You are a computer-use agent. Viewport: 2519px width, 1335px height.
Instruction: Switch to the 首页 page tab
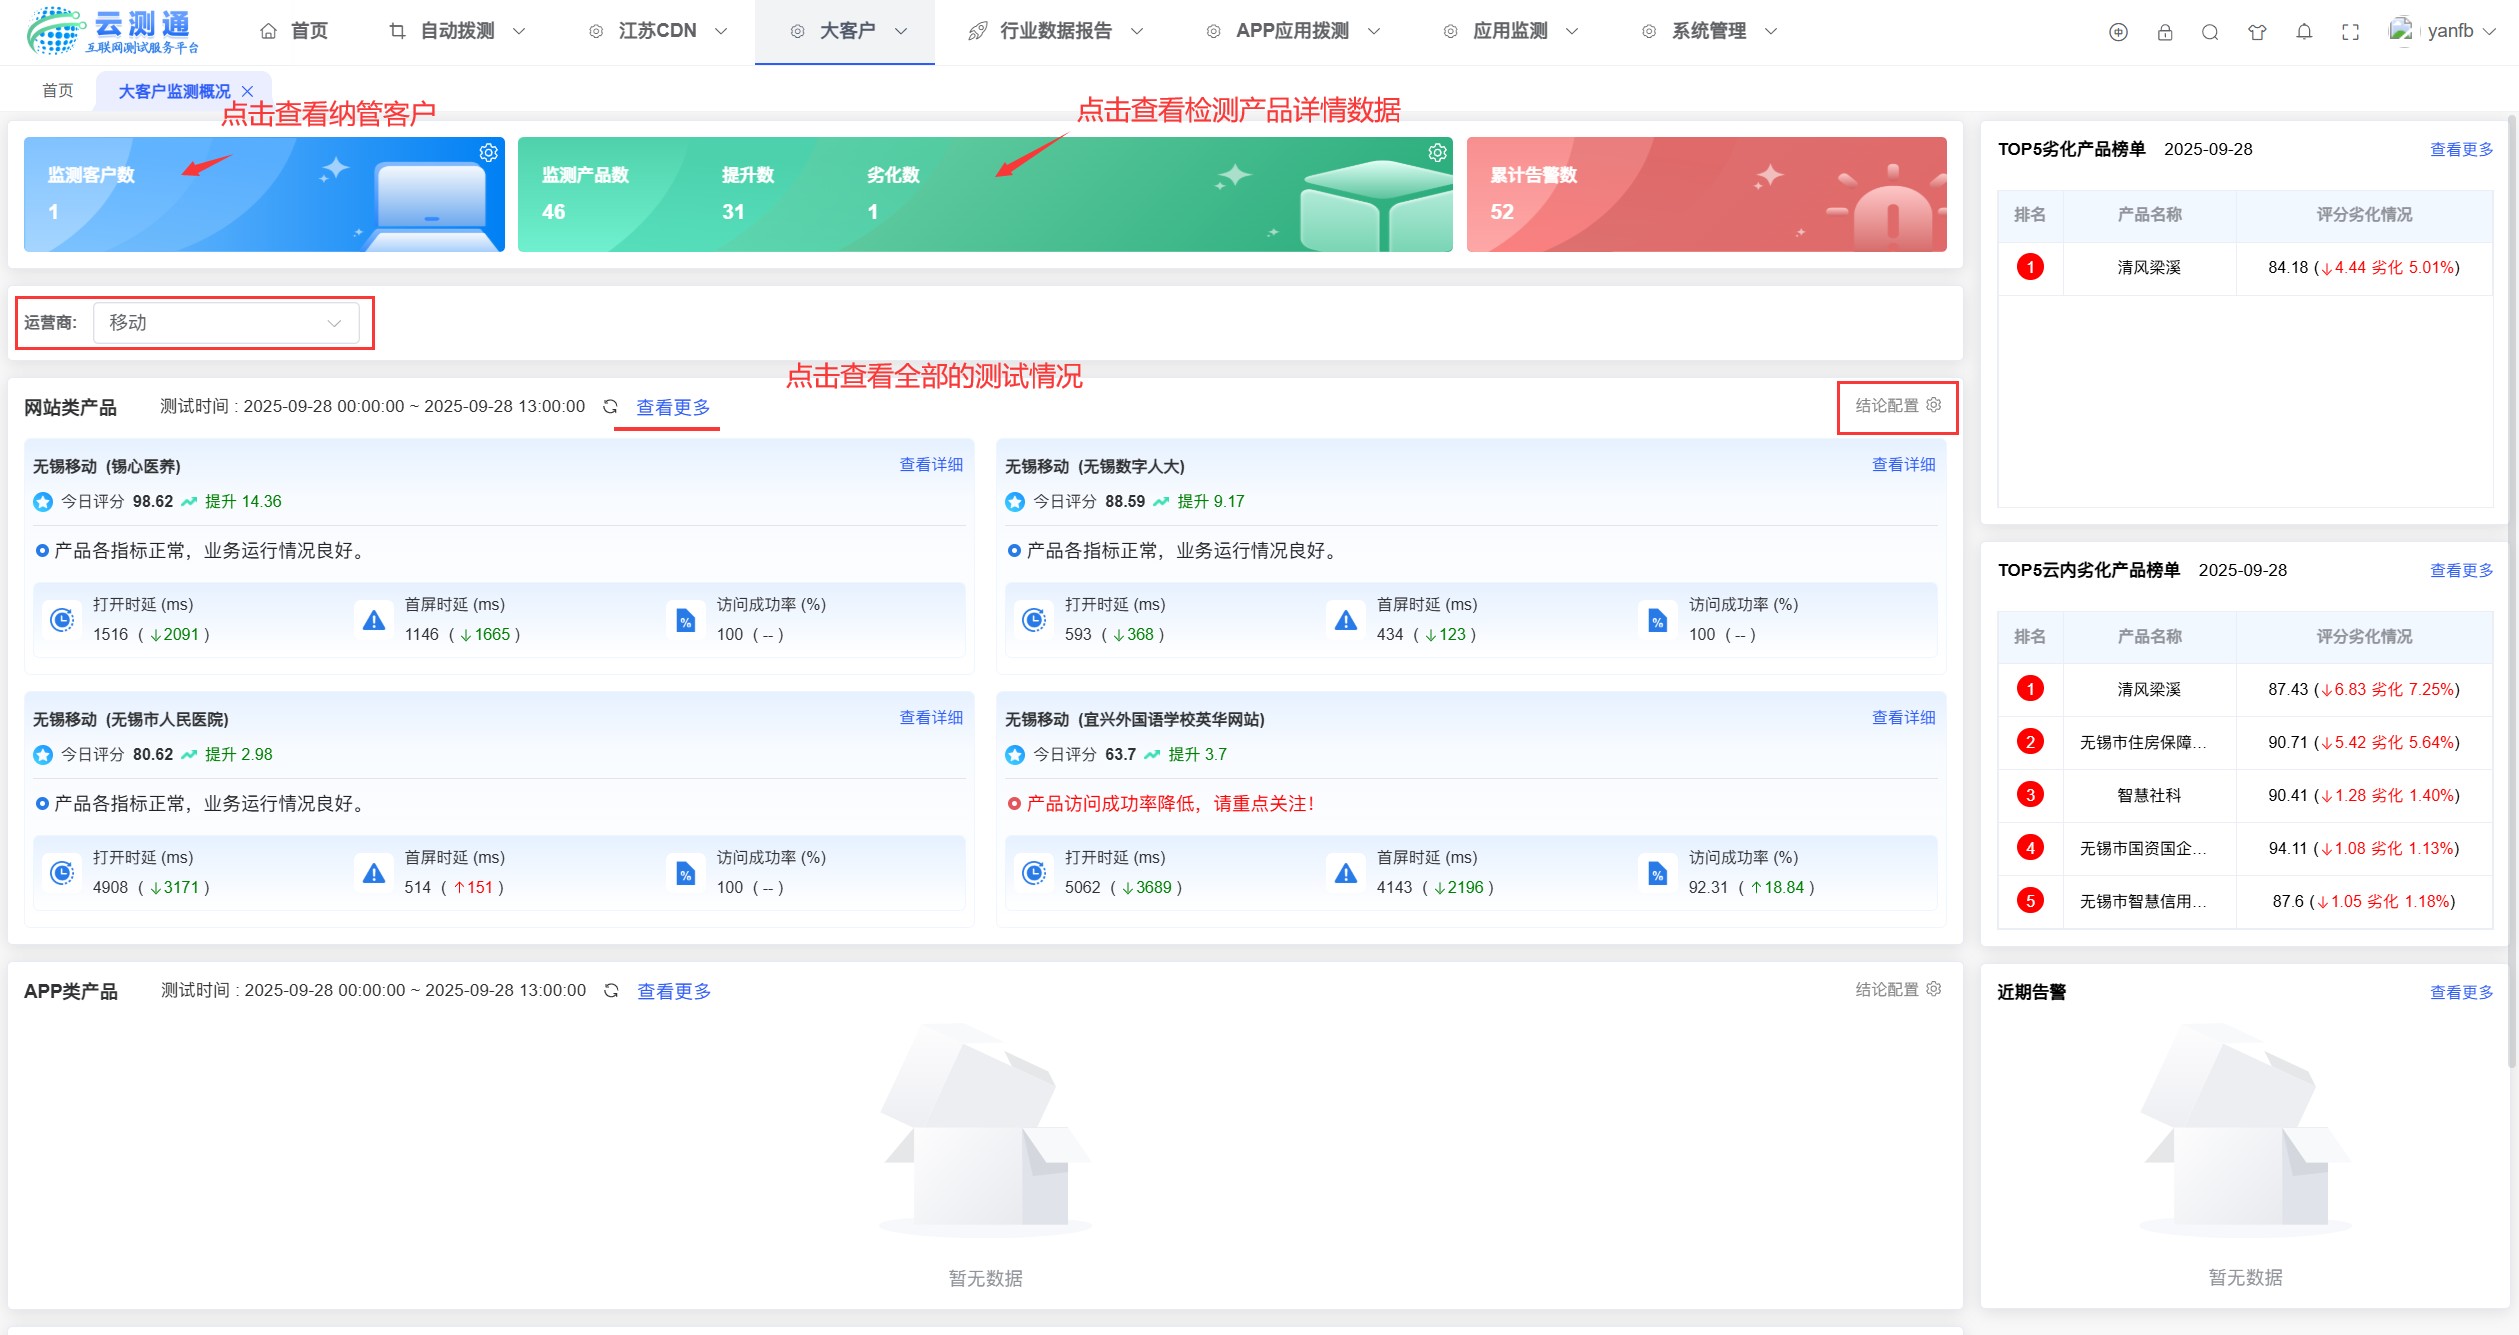[x=58, y=91]
